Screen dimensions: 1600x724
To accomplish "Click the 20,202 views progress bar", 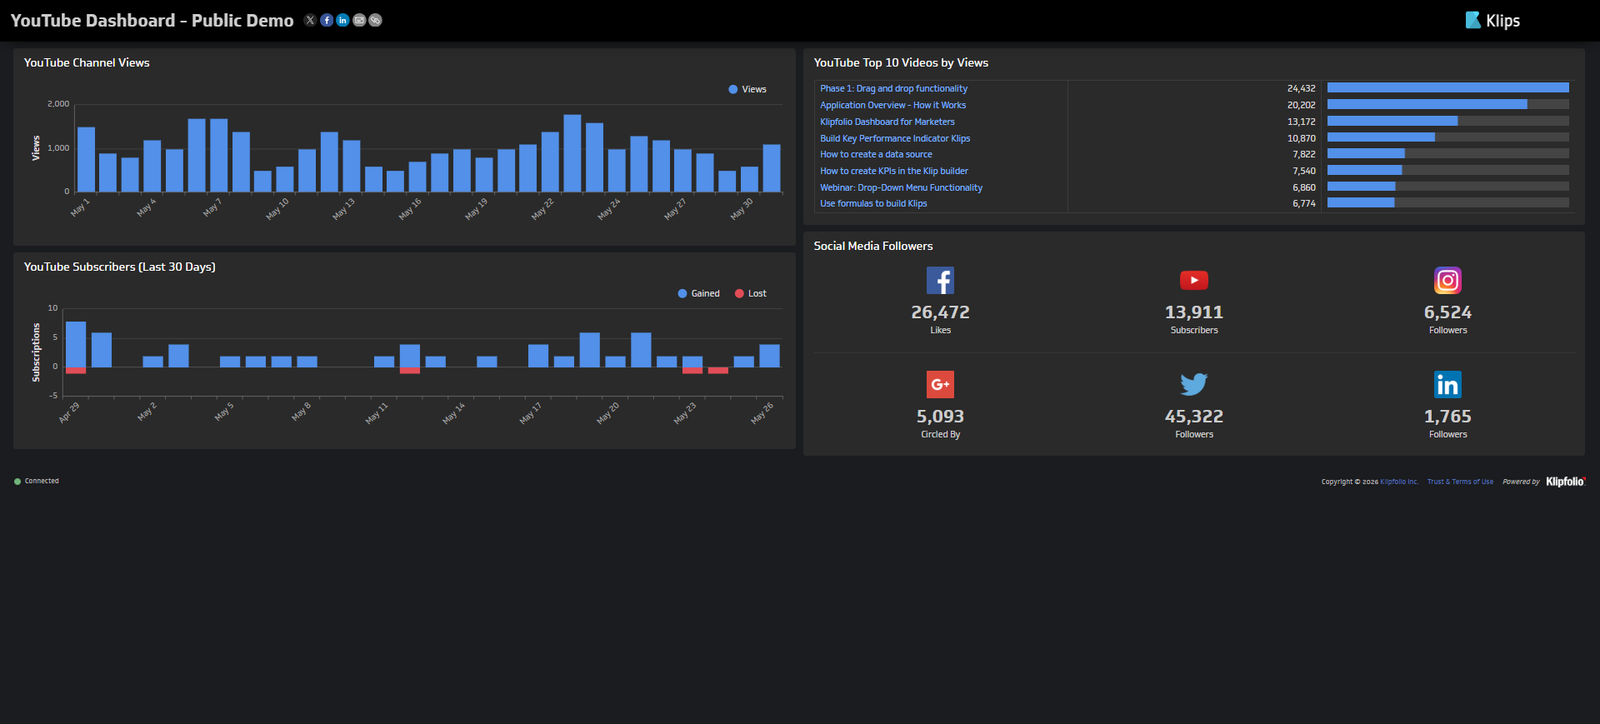I will (x=1448, y=104).
